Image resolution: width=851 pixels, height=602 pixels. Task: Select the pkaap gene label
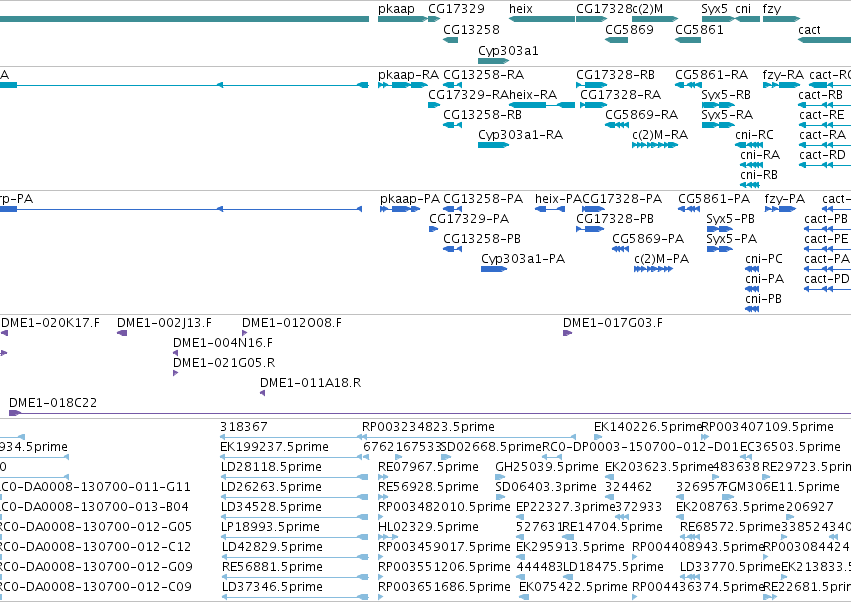coord(396,9)
